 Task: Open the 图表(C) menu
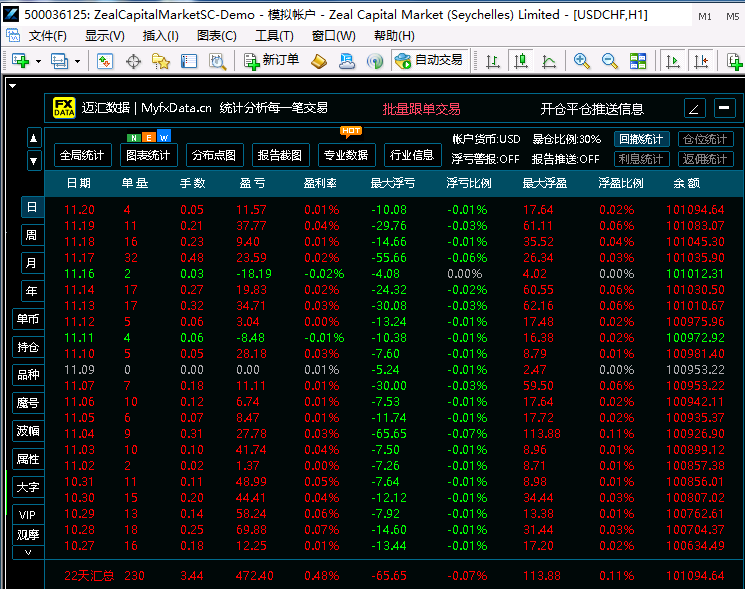[217, 36]
